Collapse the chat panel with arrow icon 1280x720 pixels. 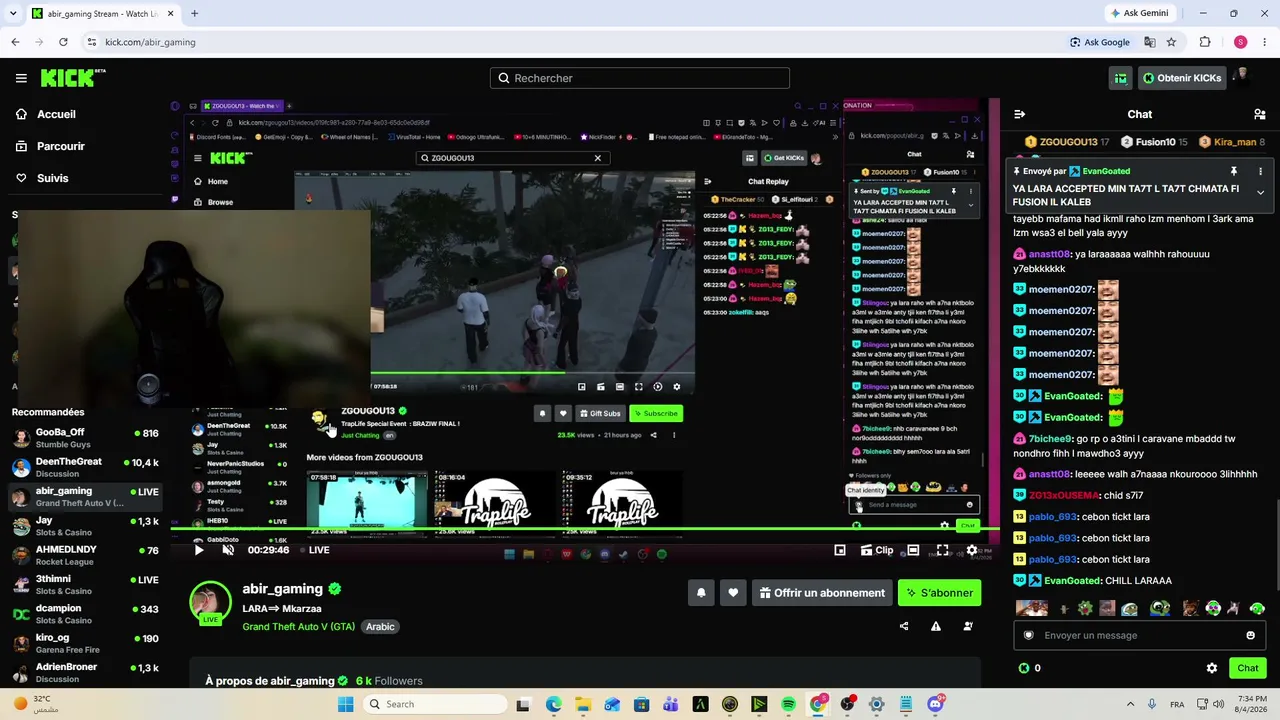1019,115
